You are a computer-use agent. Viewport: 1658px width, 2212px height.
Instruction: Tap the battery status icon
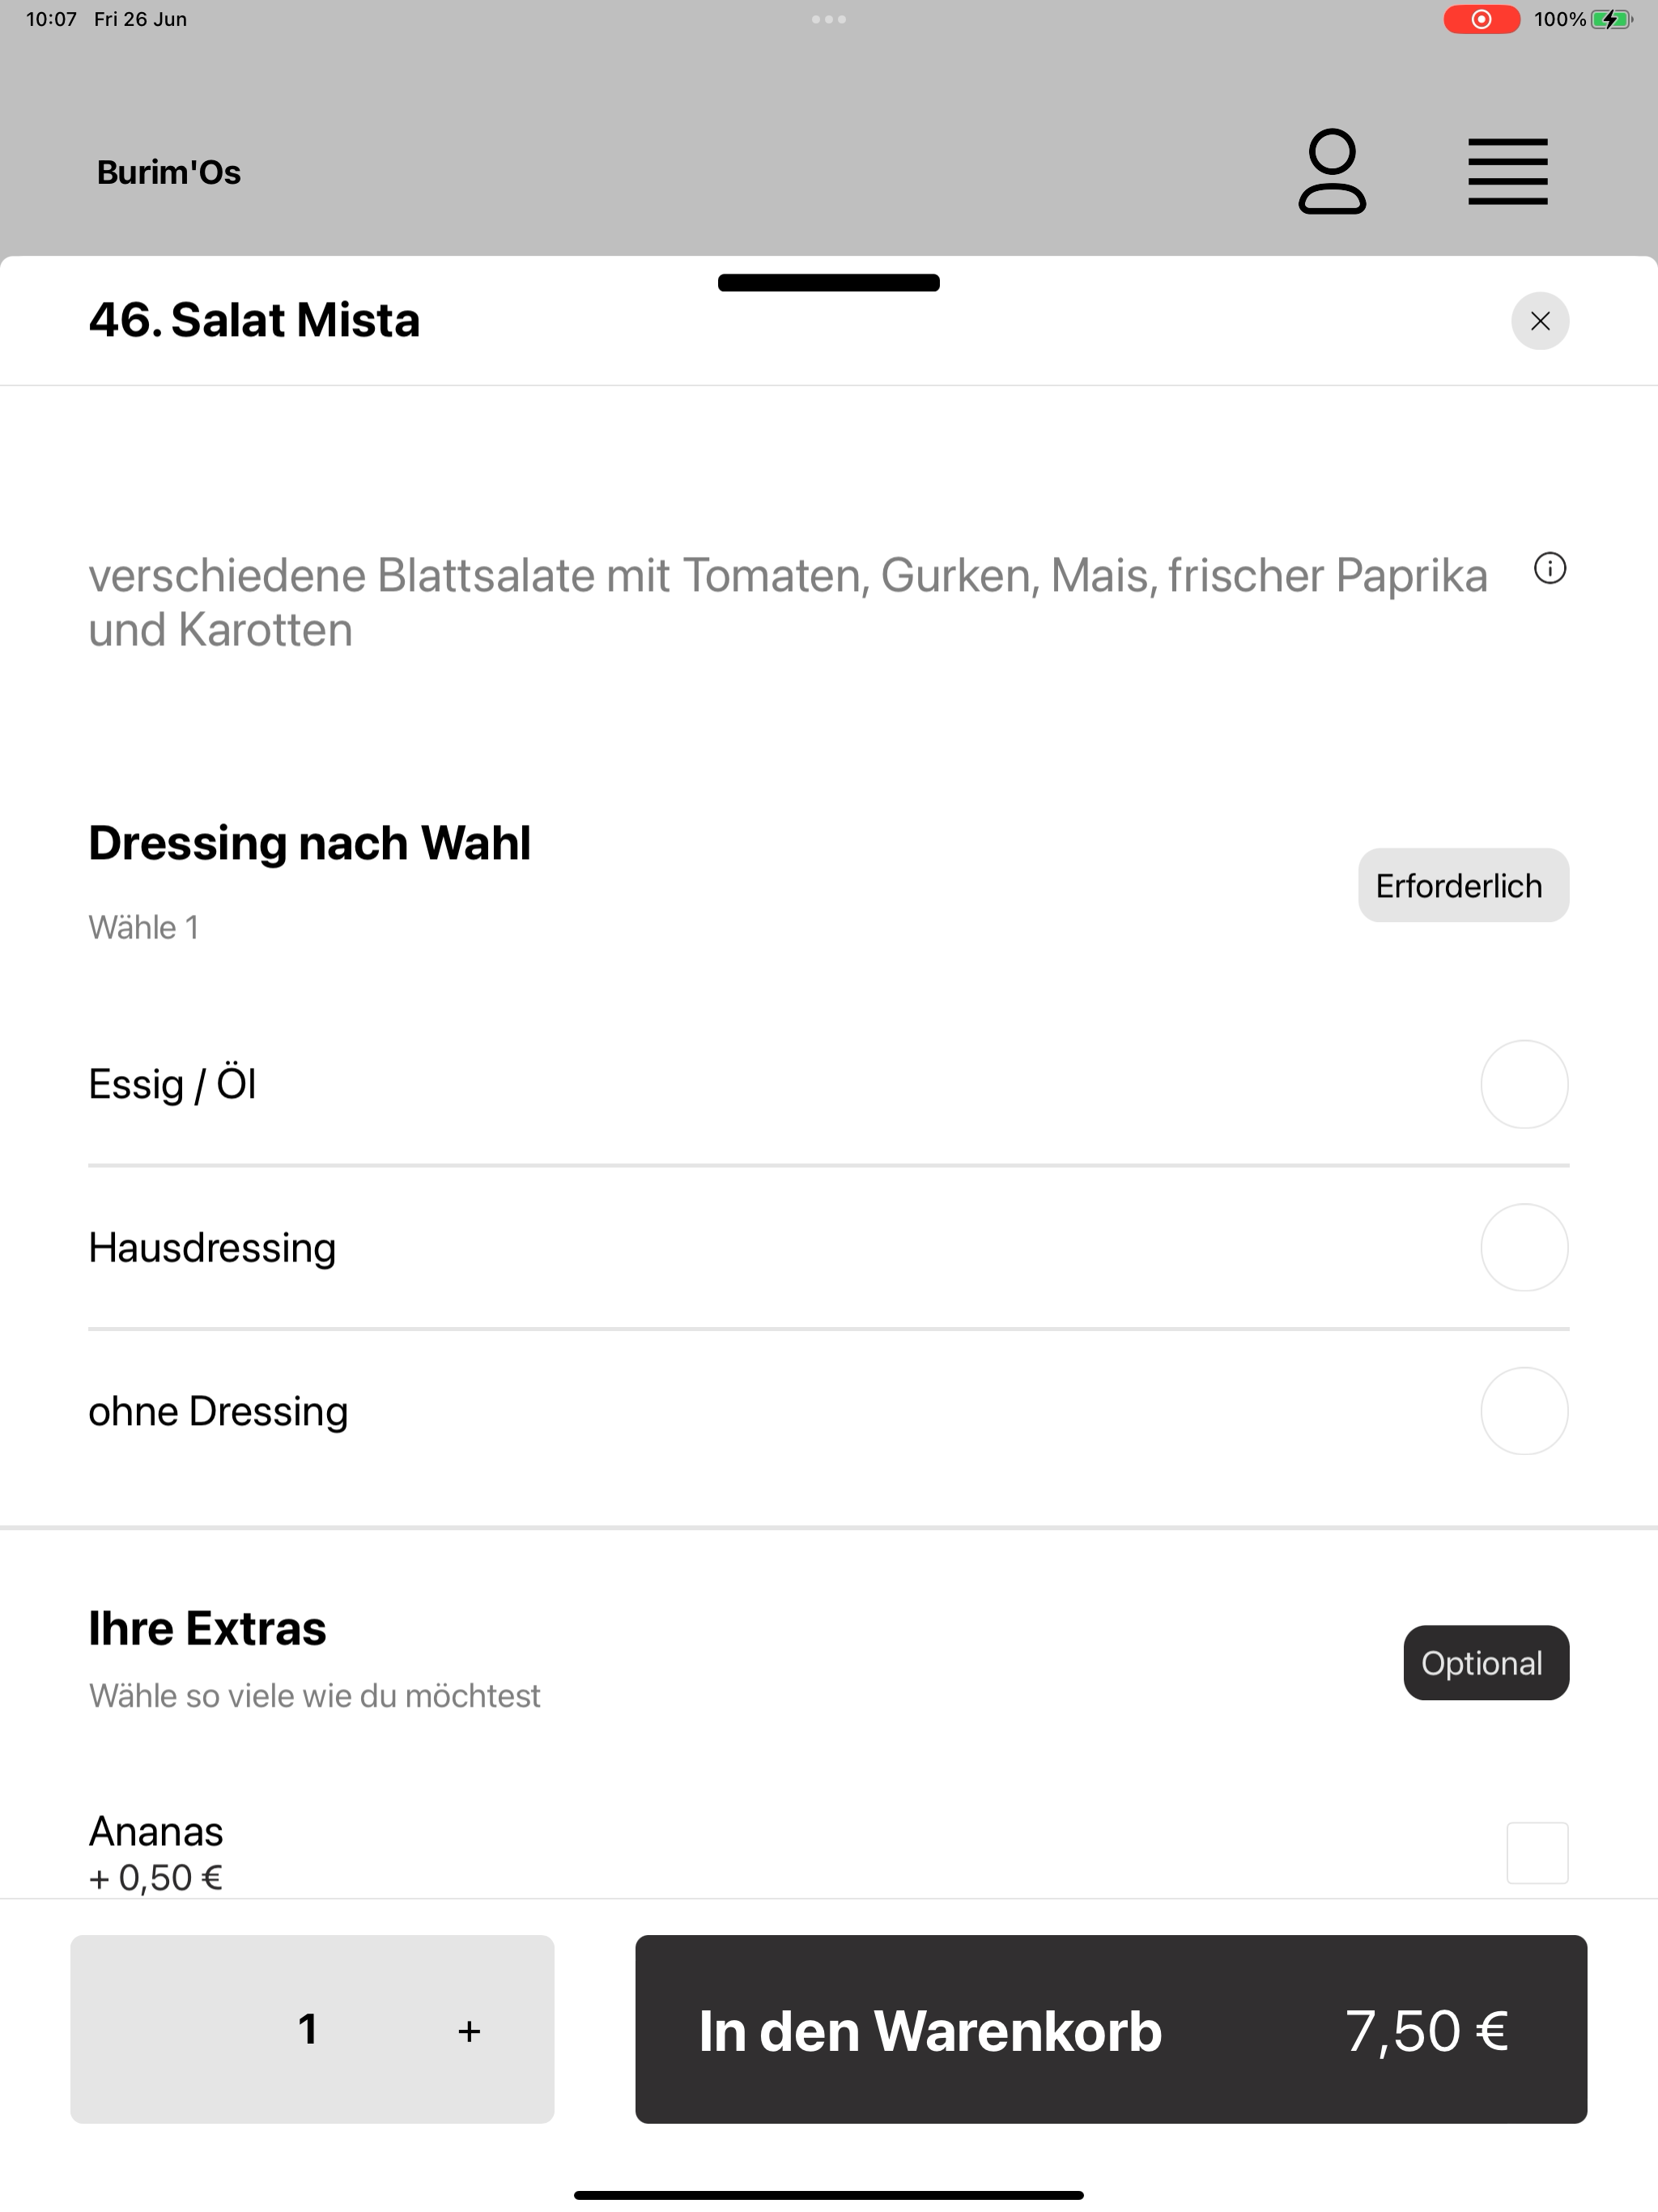coord(1611,19)
